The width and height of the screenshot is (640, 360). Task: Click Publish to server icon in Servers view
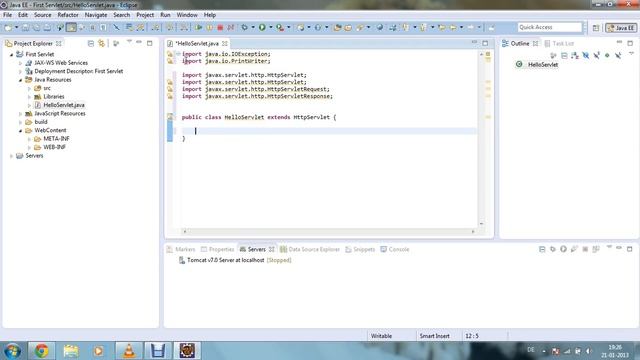[596, 249]
